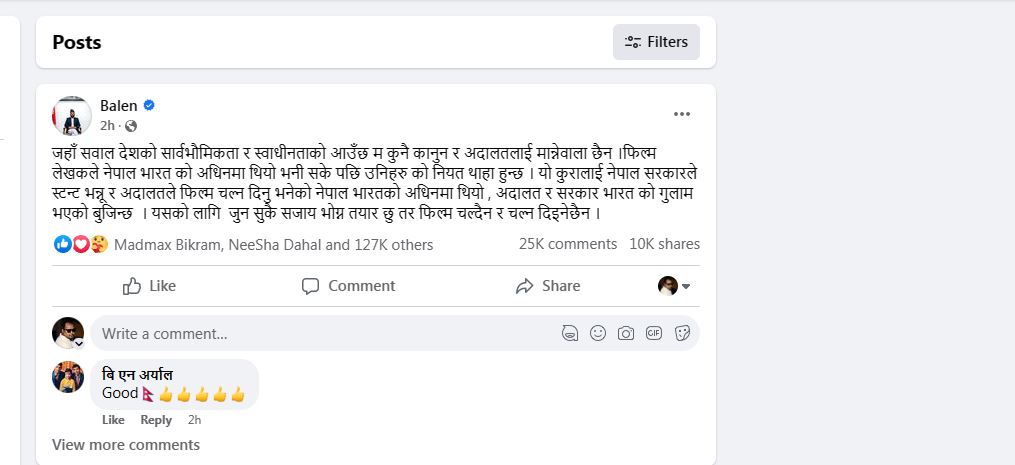Open the emoji picker in comment box
Image resolution: width=1015 pixels, height=465 pixels.
598,333
